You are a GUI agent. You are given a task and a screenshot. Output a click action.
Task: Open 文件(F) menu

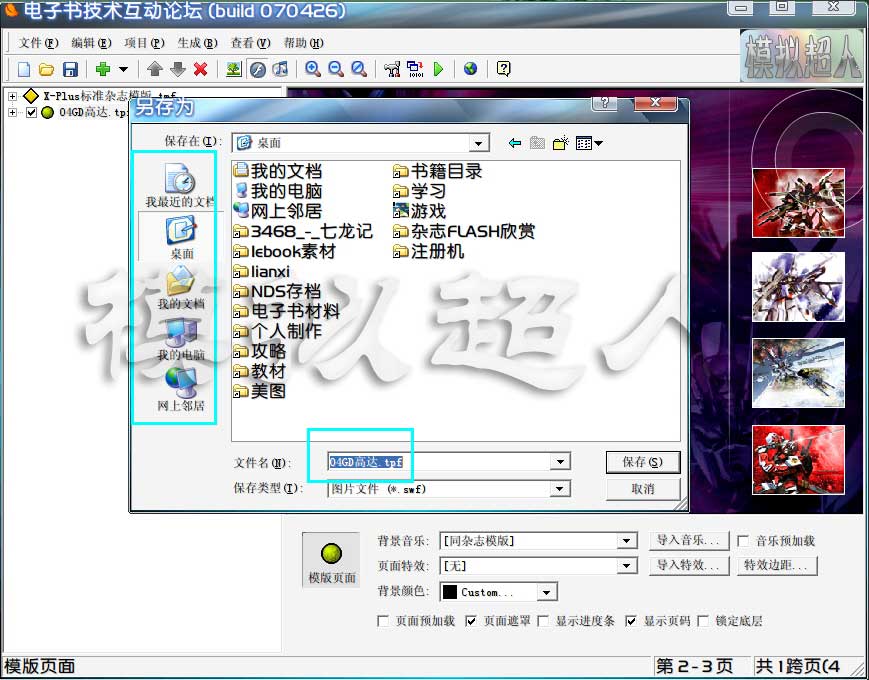(38, 43)
